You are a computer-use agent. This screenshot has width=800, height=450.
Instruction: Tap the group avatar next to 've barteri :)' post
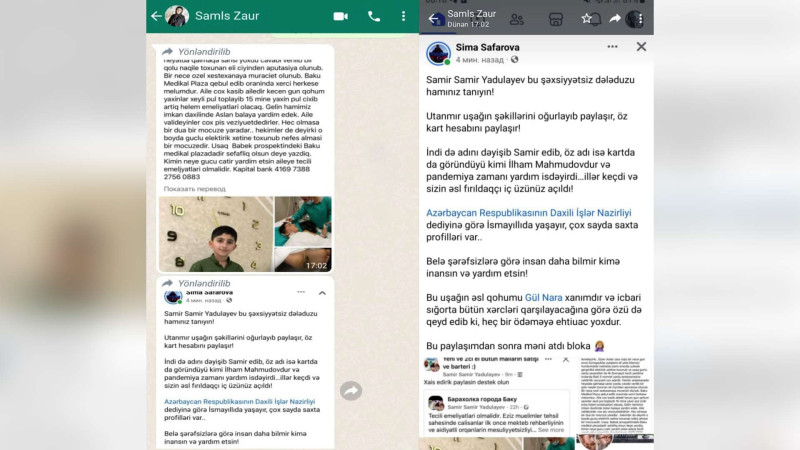click(x=432, y=364)
